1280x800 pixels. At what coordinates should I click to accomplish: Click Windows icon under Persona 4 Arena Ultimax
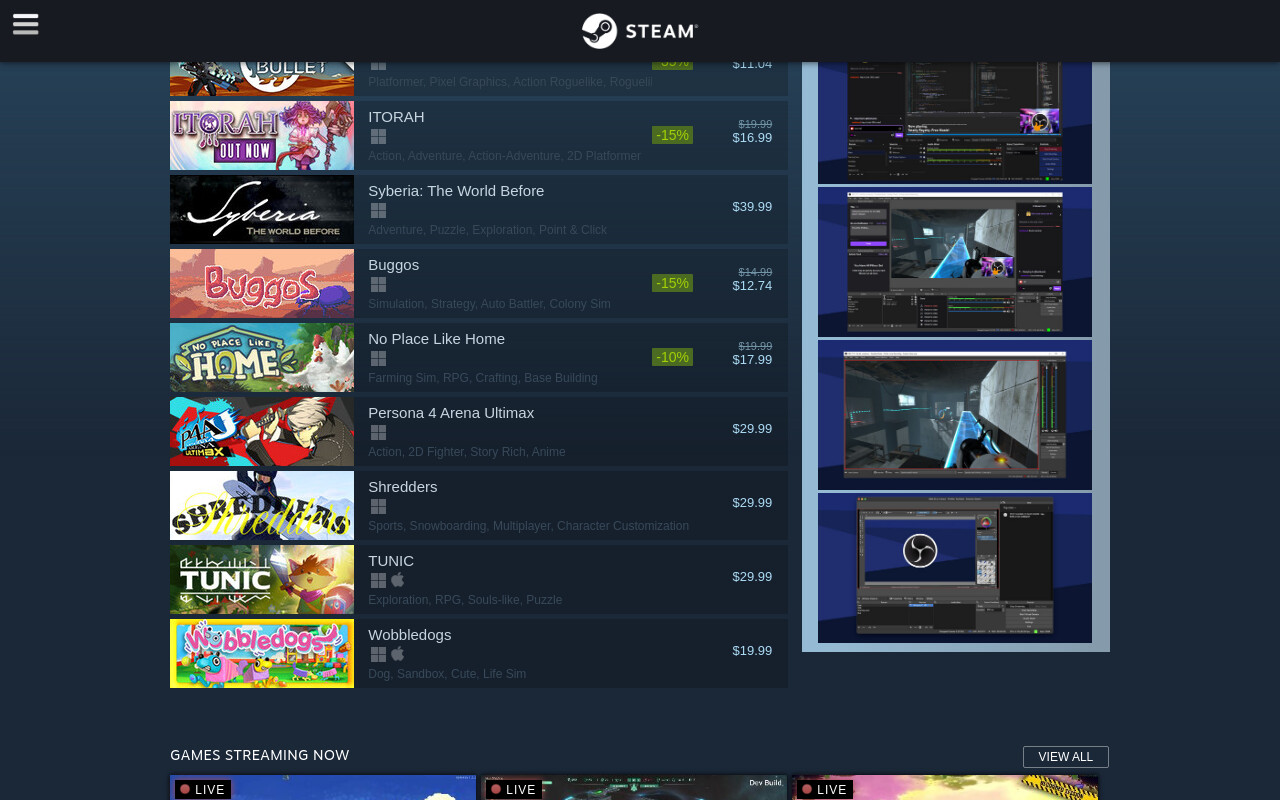[x=378, y=432]
